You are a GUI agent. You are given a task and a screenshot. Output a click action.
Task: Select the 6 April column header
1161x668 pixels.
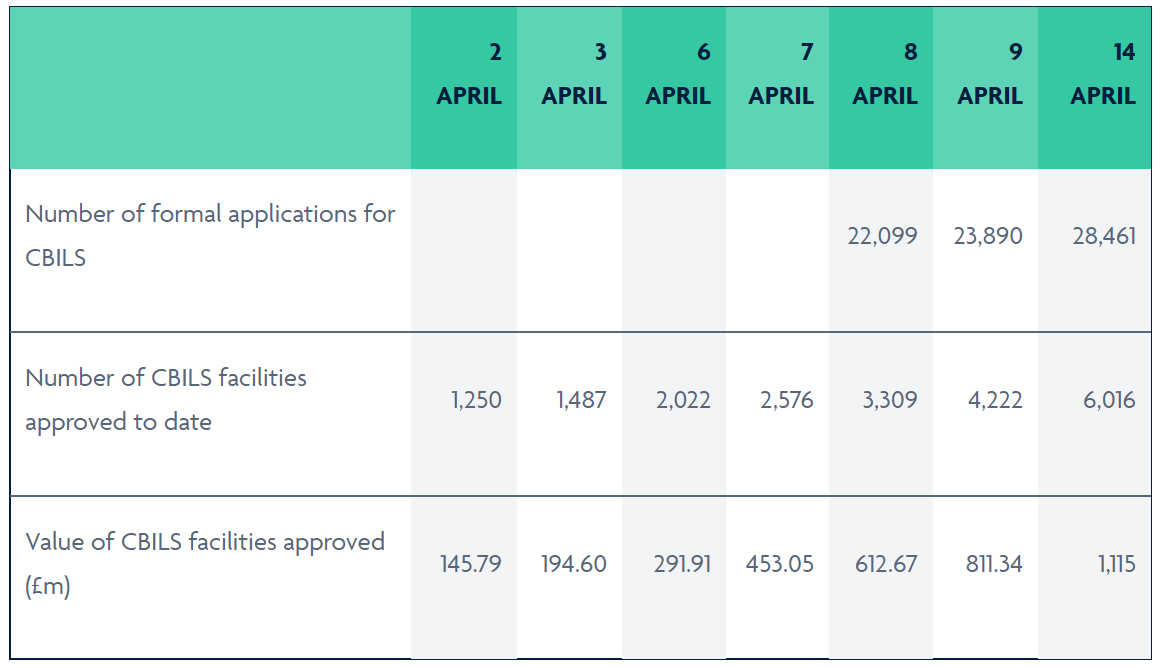pos(678,75)
